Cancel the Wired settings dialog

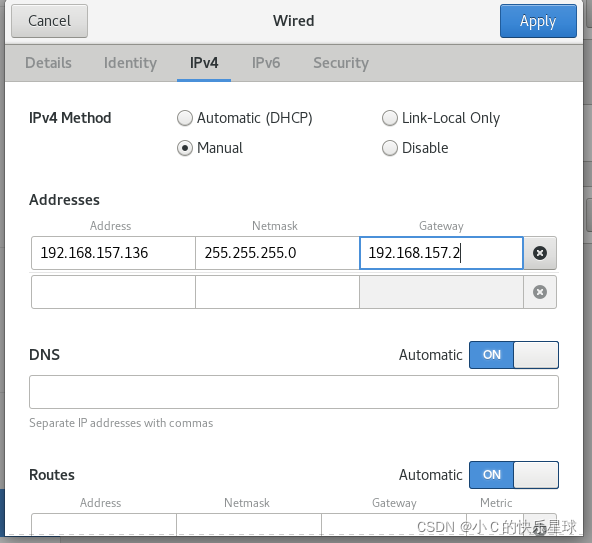49,21
